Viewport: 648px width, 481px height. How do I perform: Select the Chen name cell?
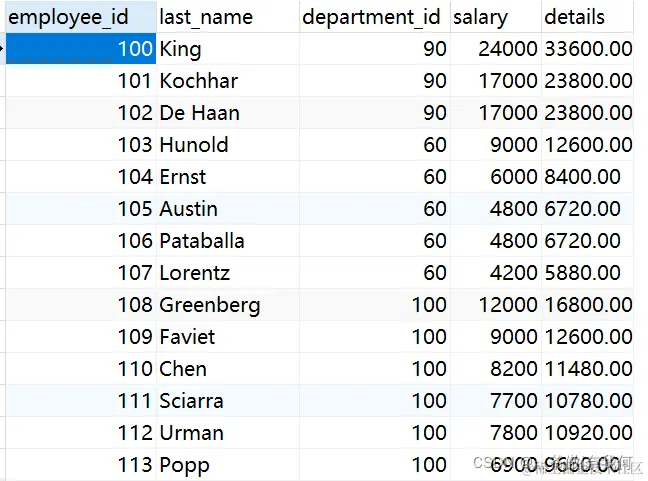pos(228,369)
